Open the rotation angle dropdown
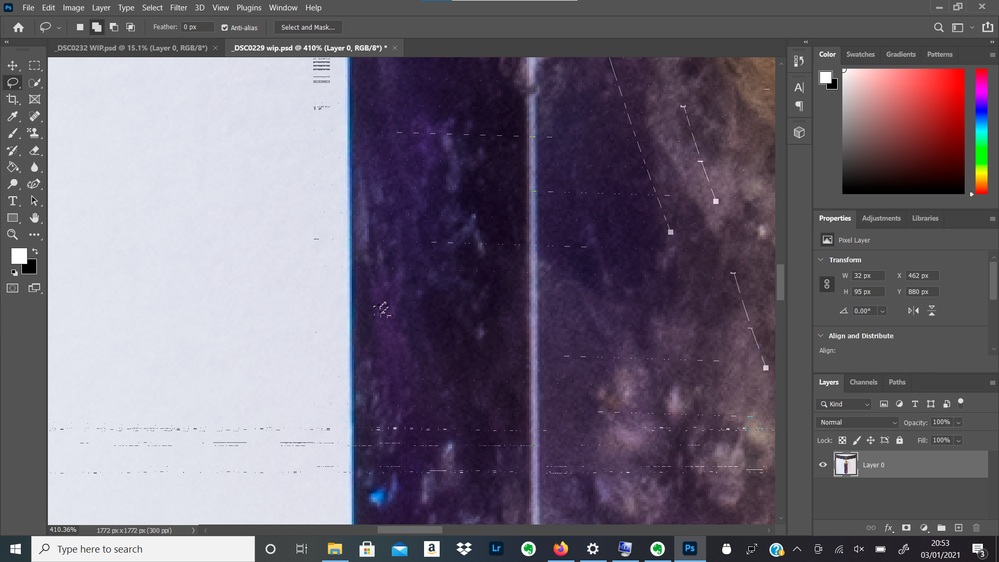The image size is (999, 562). (882, 311)
